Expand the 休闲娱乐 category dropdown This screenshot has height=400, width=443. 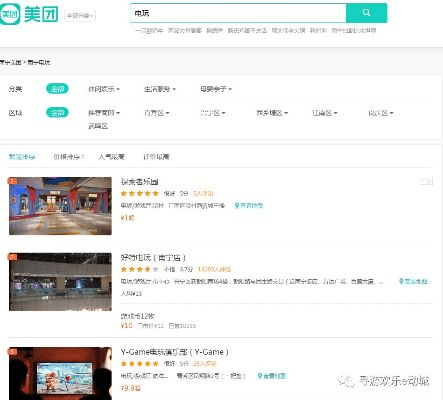click(104, 89)
